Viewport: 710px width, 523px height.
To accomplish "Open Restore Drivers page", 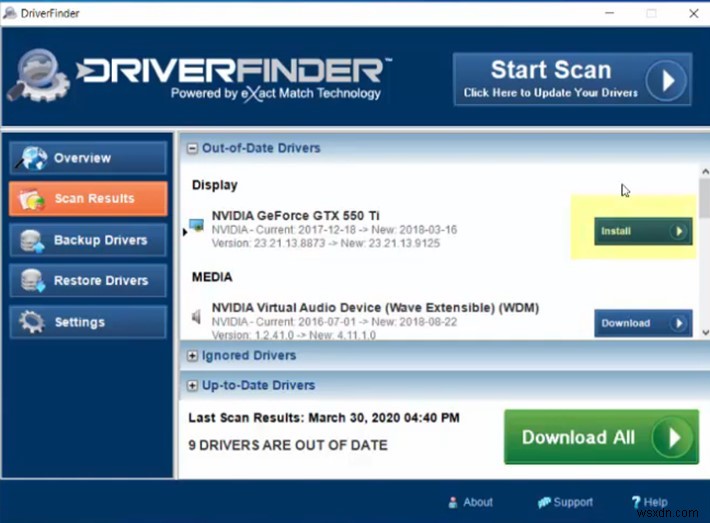I will click(88, 281).
